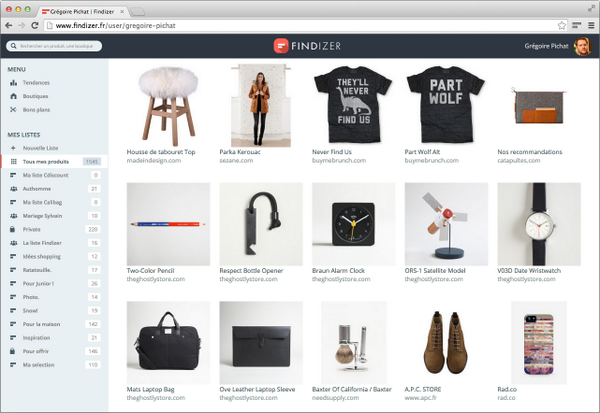
Task: Click the list icon beside Ma liste Cdiscount
Action: click(x=13, y=175)
